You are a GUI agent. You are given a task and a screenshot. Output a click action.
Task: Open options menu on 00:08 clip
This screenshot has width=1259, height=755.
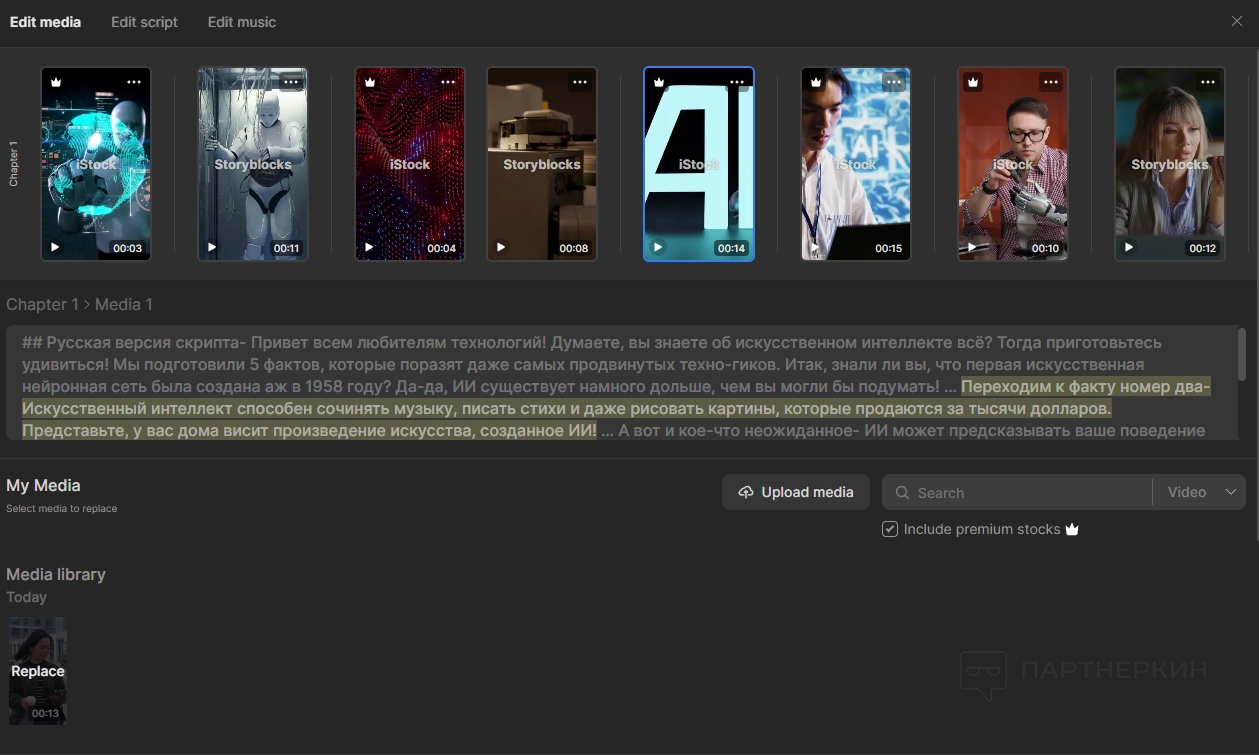tap(580, 82)
